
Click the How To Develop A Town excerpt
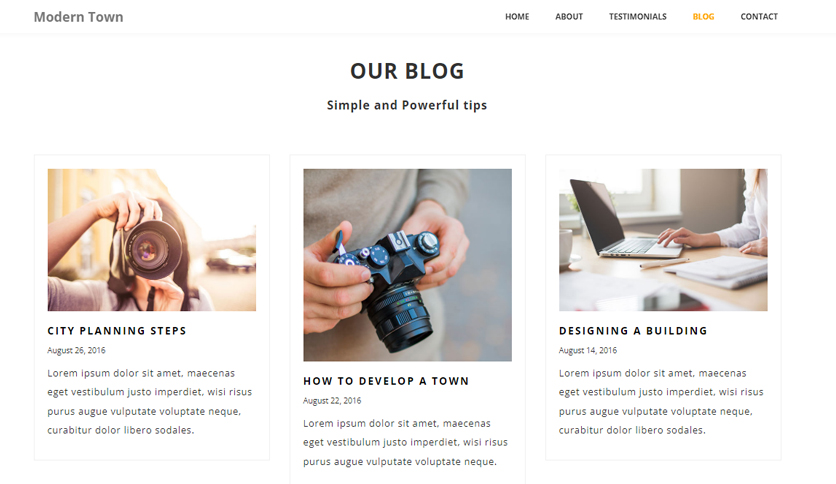pos(405,442)
